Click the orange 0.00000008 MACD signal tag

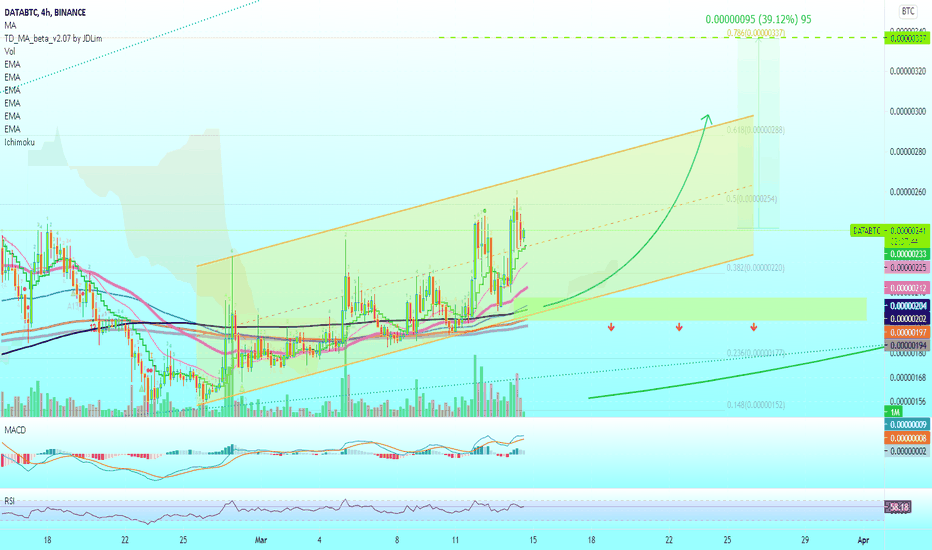click(x=906, y=438)
